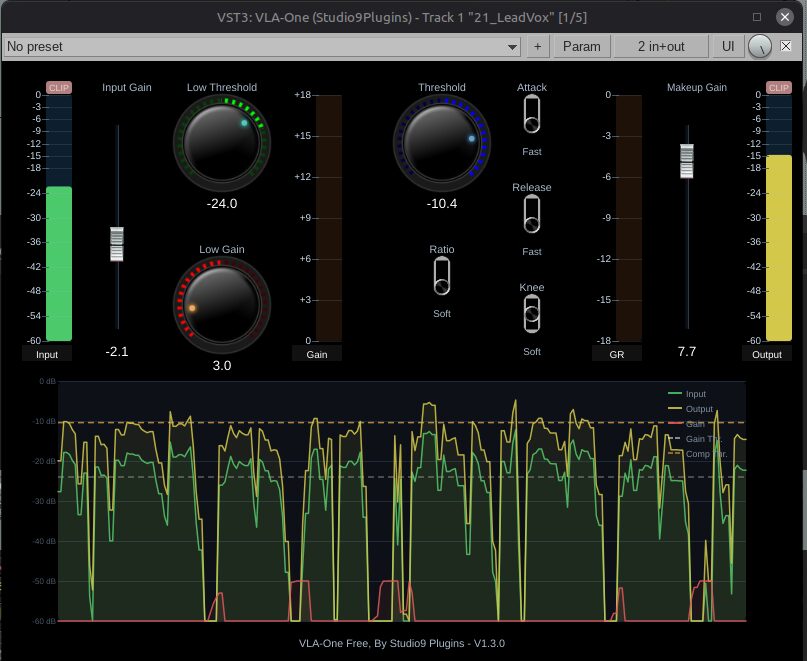Viewport: 807px width, 661px height.
Task: Click the plus preset button
Action: coord(537,47)
